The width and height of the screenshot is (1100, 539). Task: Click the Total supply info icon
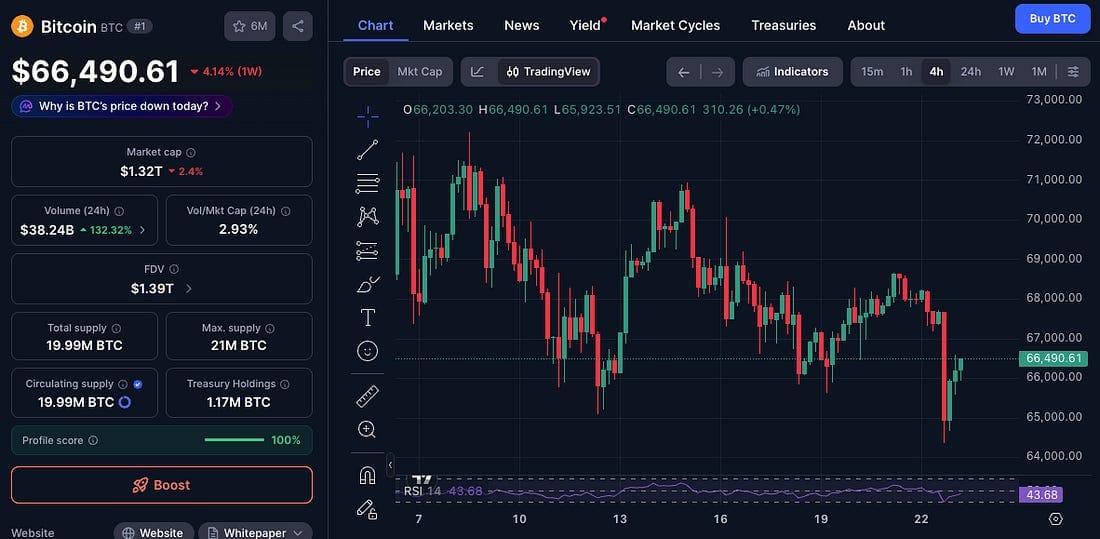pos(116,328)
